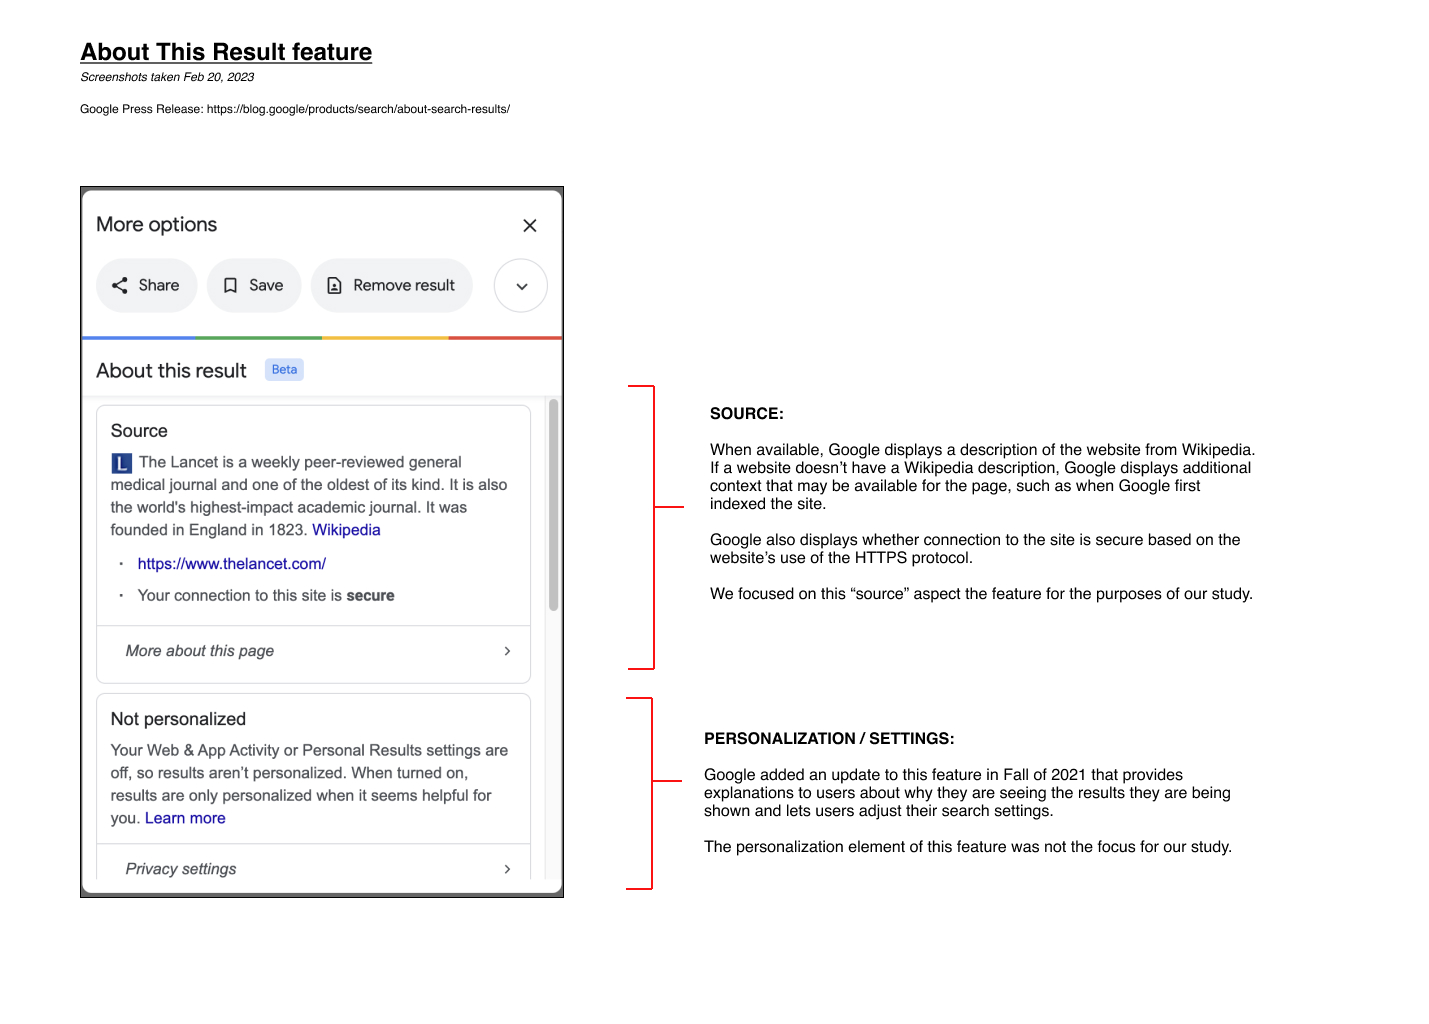
Task: Open the Wikipedia link
Action: [x=346, y=530]
